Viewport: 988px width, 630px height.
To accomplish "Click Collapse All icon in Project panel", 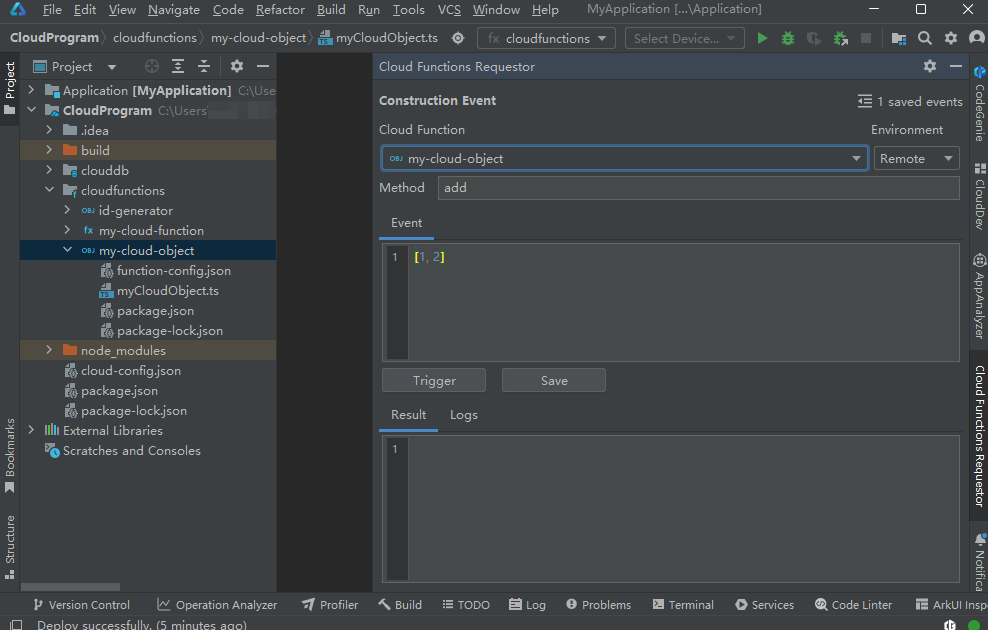I will [x=204, y=67].
